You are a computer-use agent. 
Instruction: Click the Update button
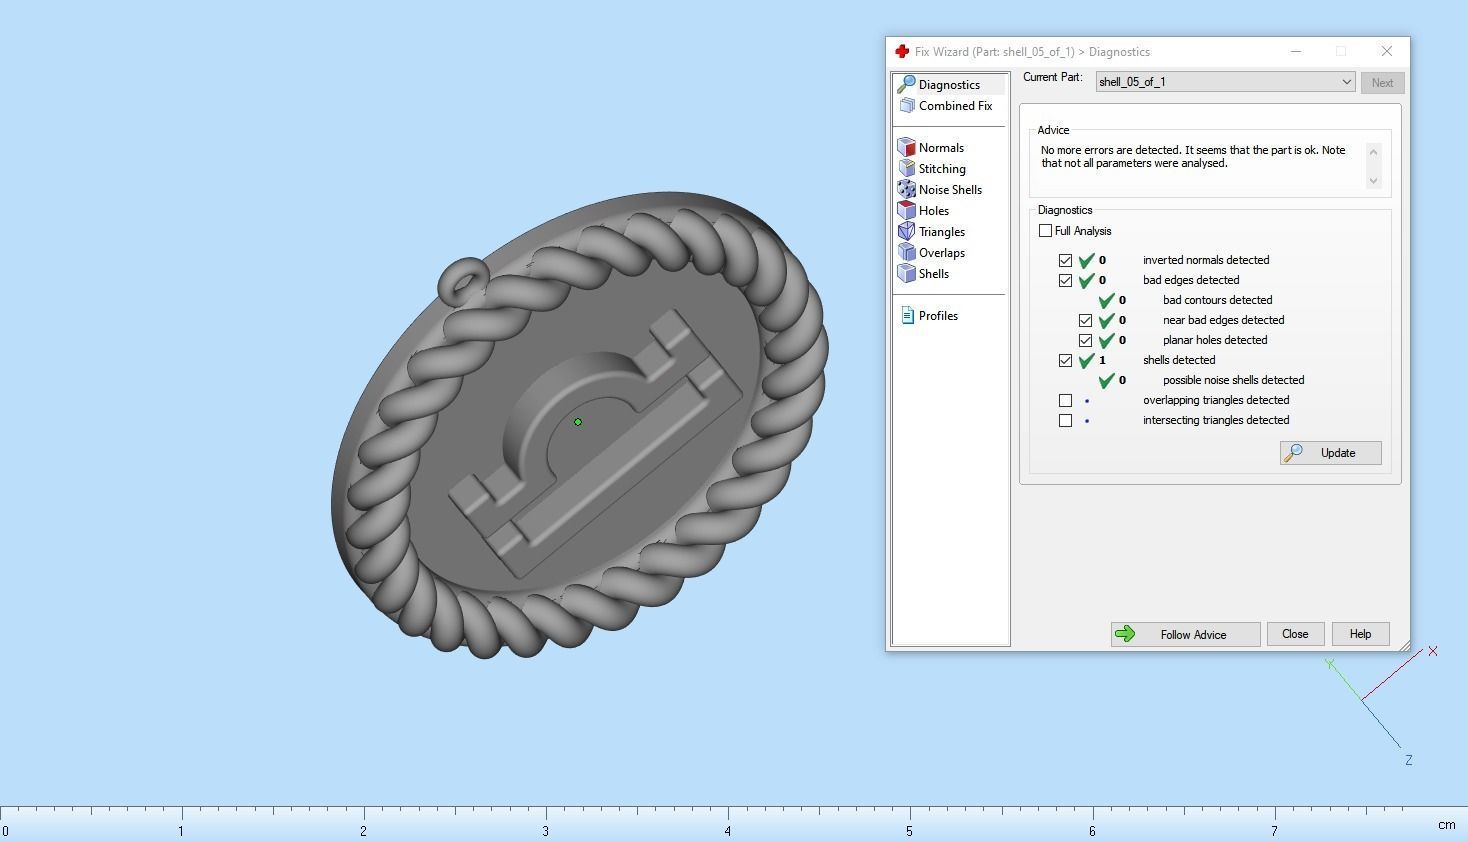pos(1331,453)
